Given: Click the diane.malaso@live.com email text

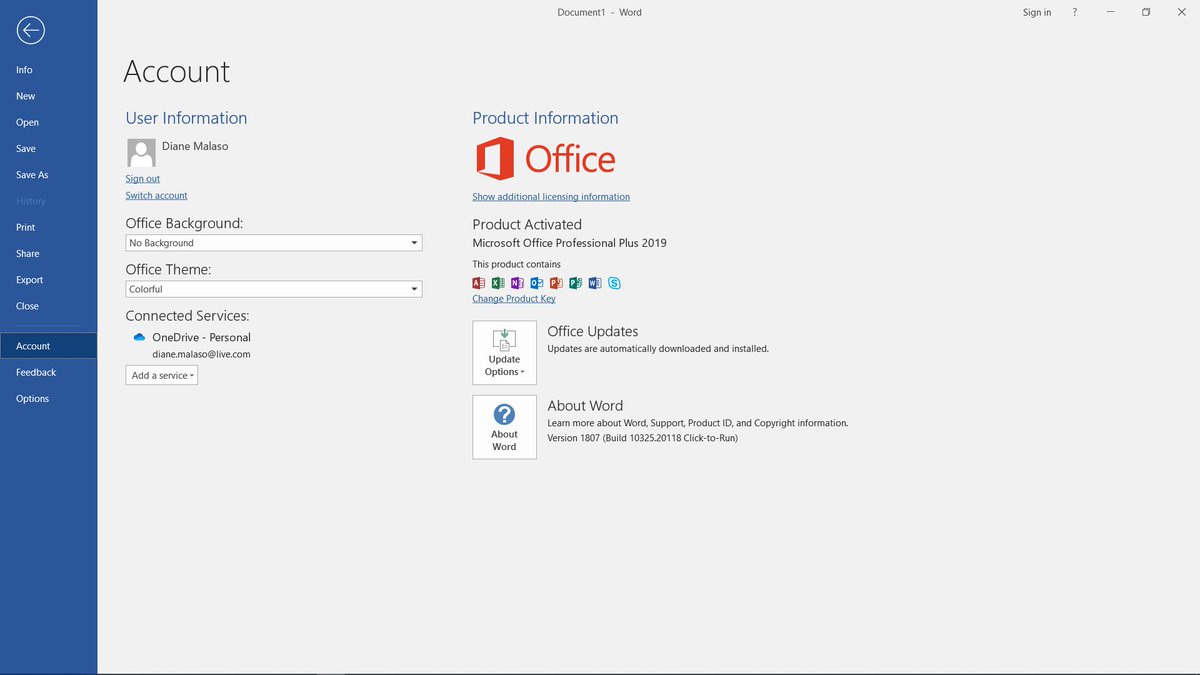Looking at the screenshot, I should (x=201, y=354).
